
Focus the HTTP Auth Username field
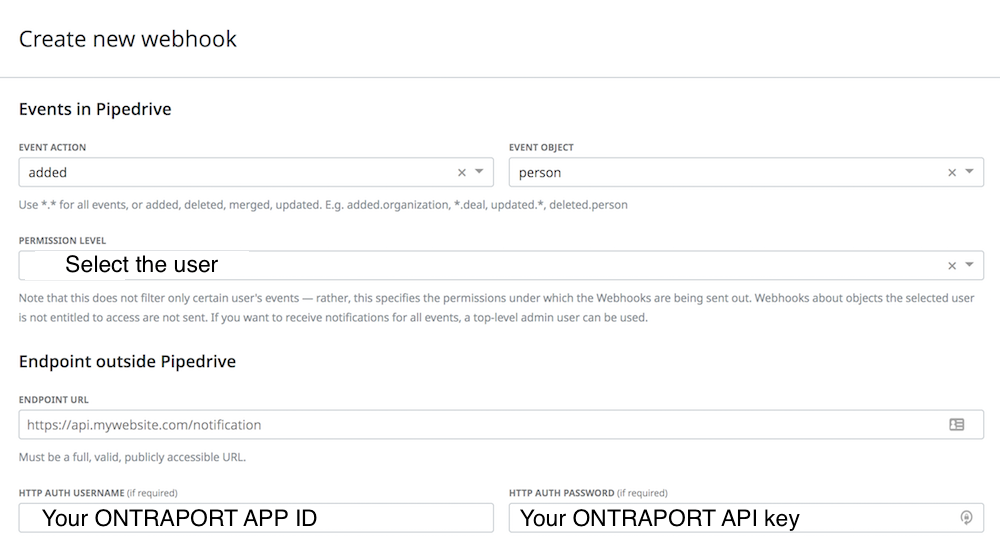[256, 518]
